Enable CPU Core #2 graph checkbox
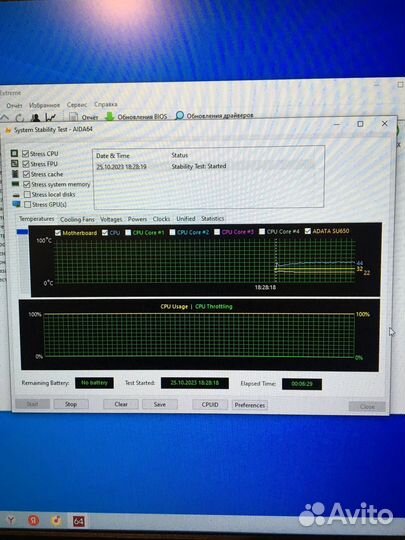405x540 pixels. tap(173, 232)
